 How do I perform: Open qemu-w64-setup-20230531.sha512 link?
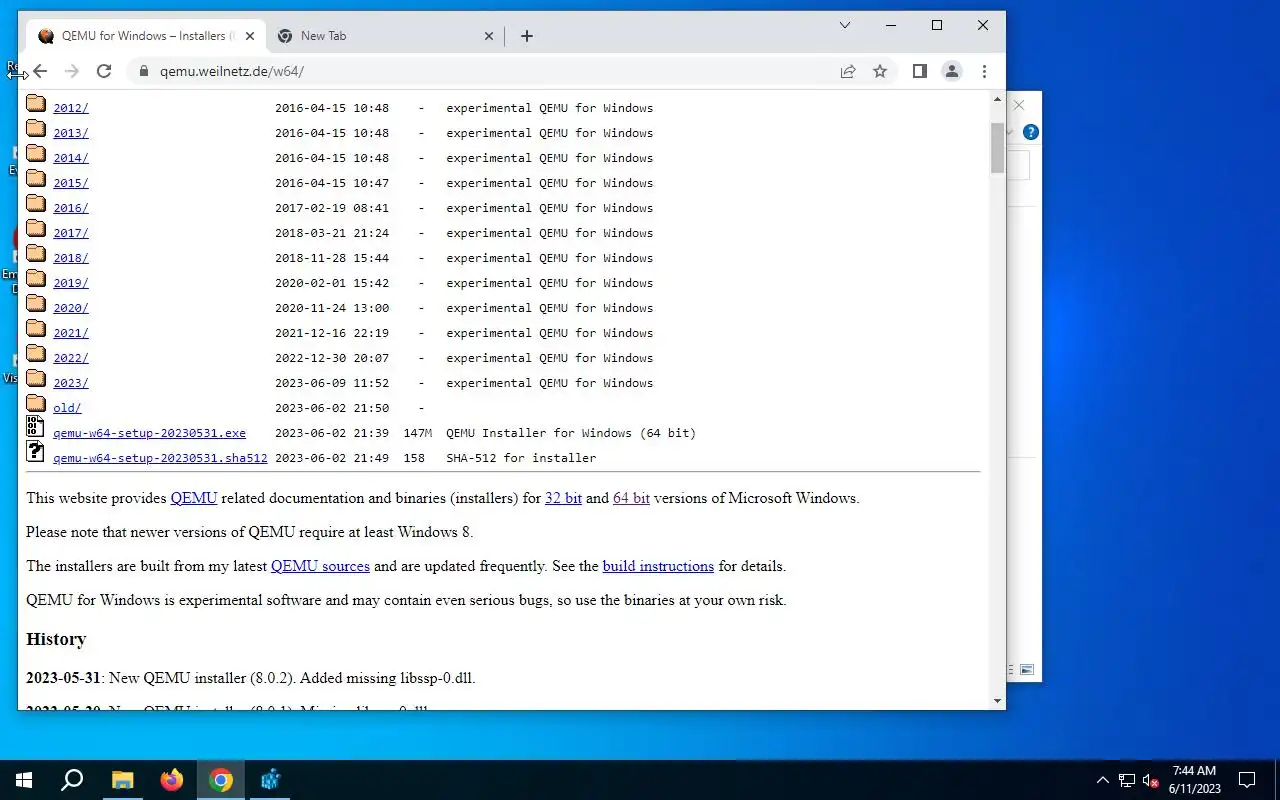(160, 458)
